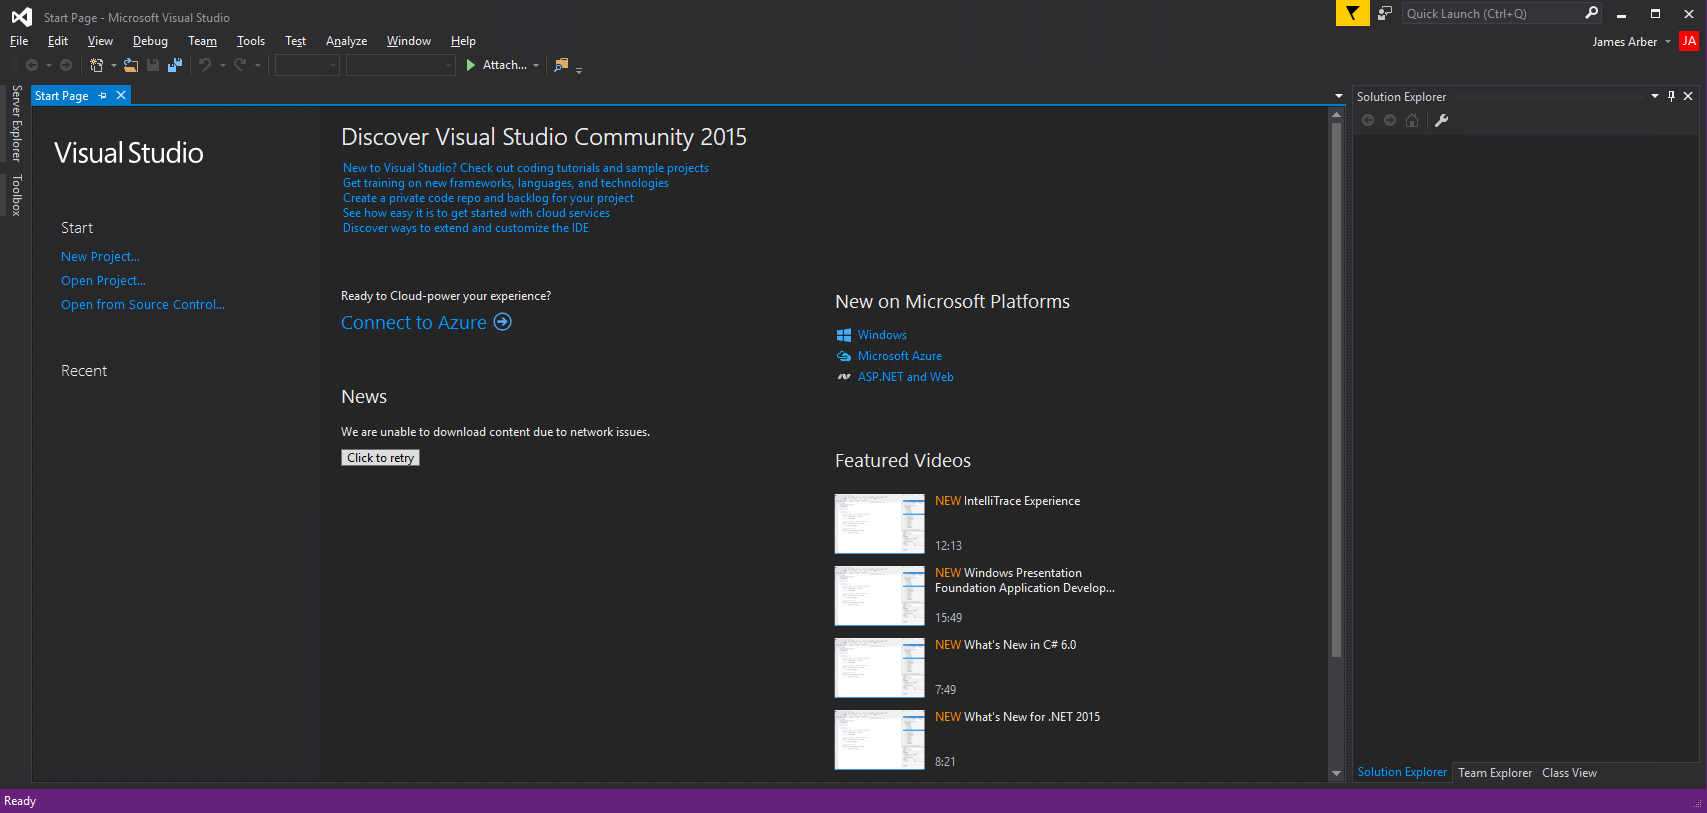Image resolution: width=1707 pixels, height=813 pixels.
Task: Click the Save toolbar icon
Action: tap(153, 65)
